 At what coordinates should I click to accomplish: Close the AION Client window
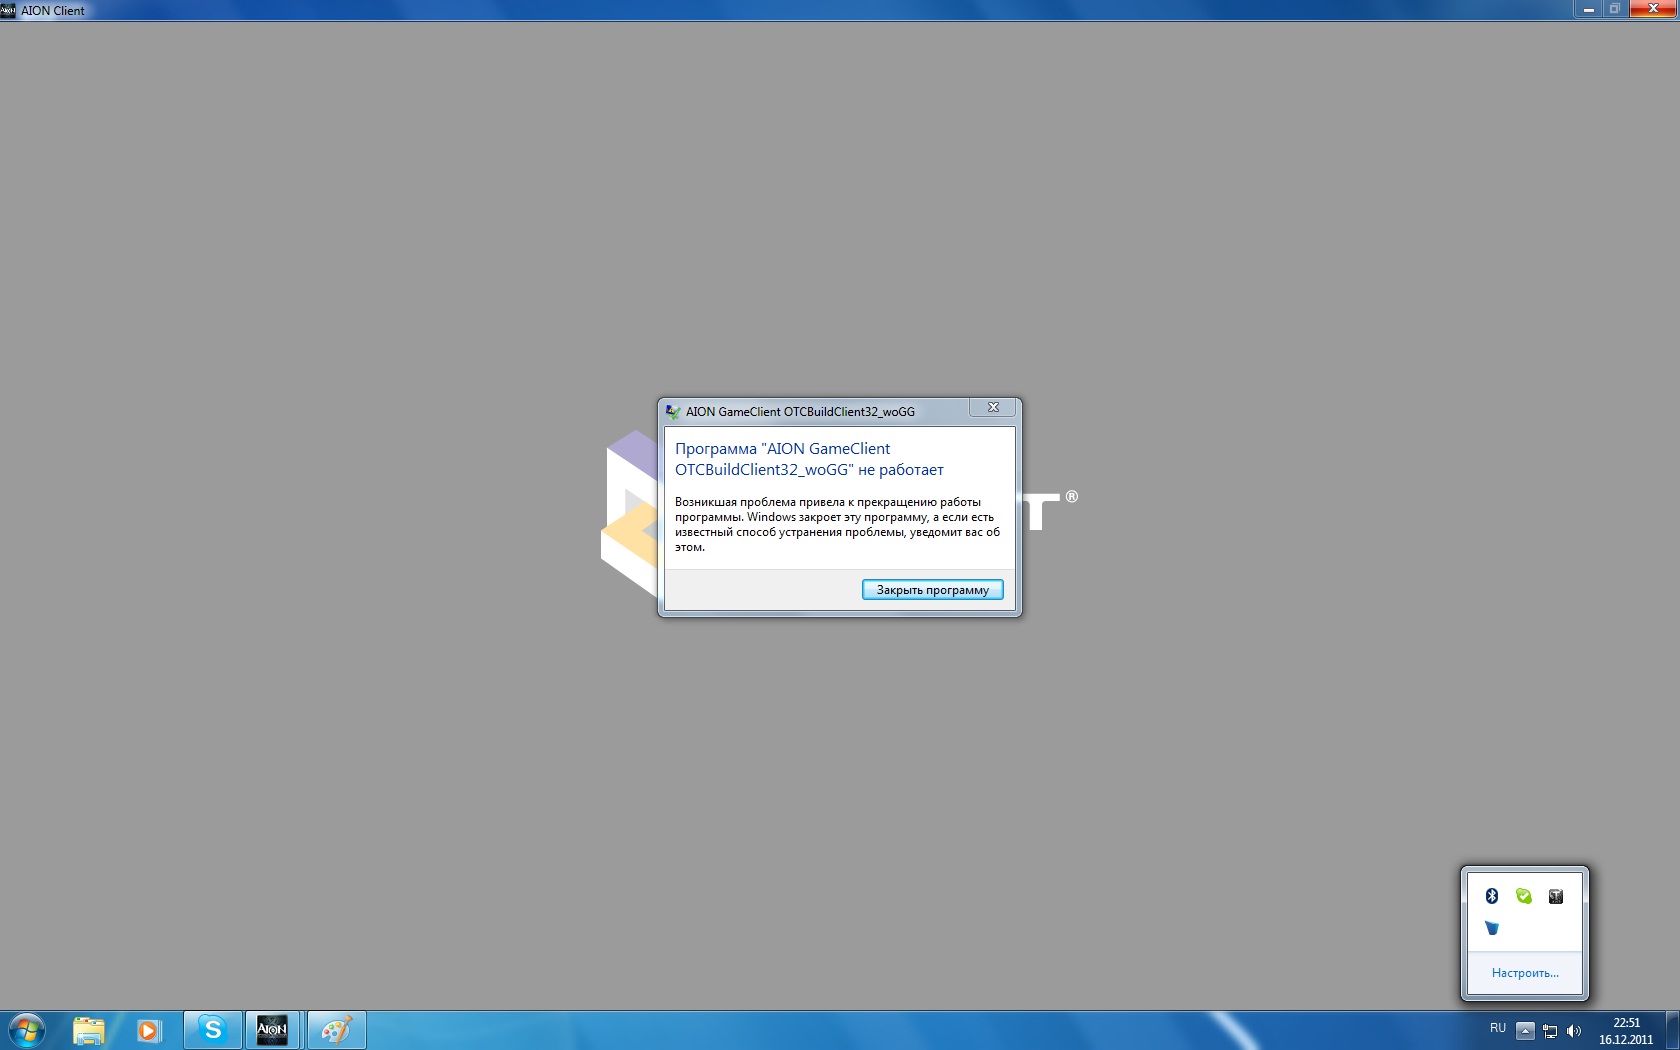(x=1653, y=9)
